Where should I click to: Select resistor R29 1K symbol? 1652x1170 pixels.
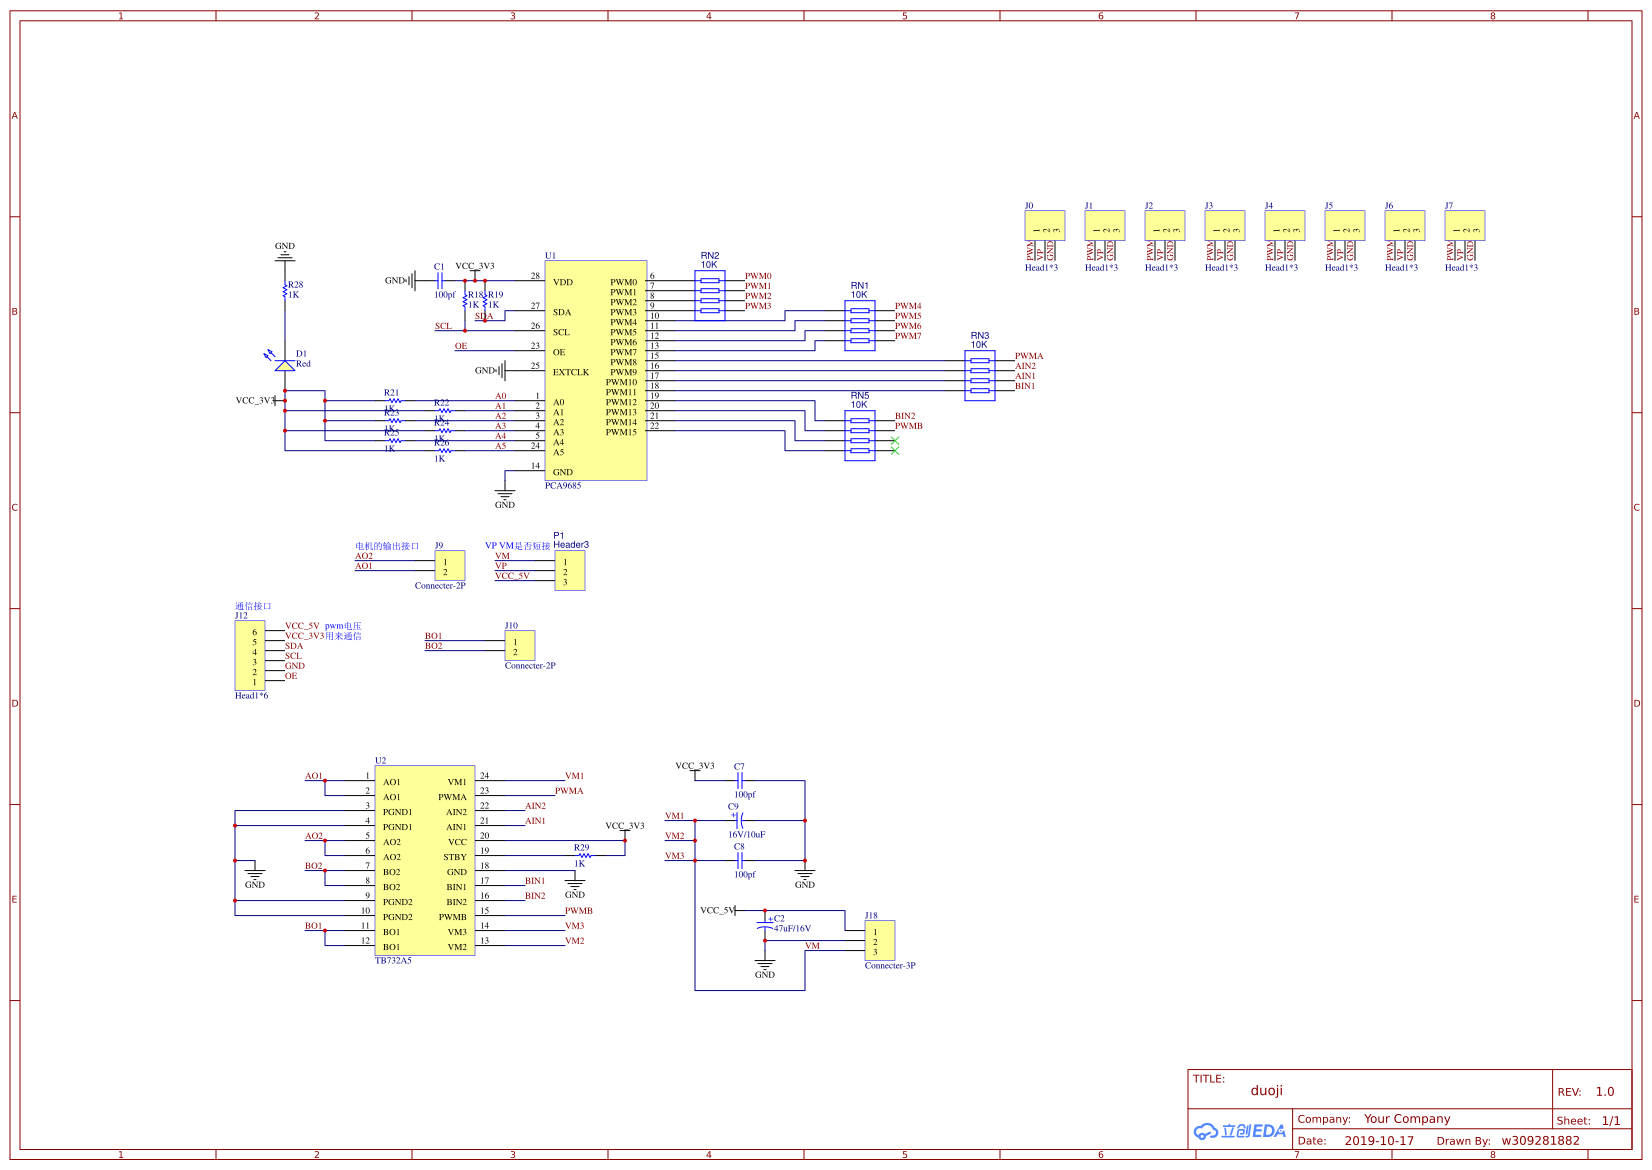pyautogui.click(x=584, y=856)
